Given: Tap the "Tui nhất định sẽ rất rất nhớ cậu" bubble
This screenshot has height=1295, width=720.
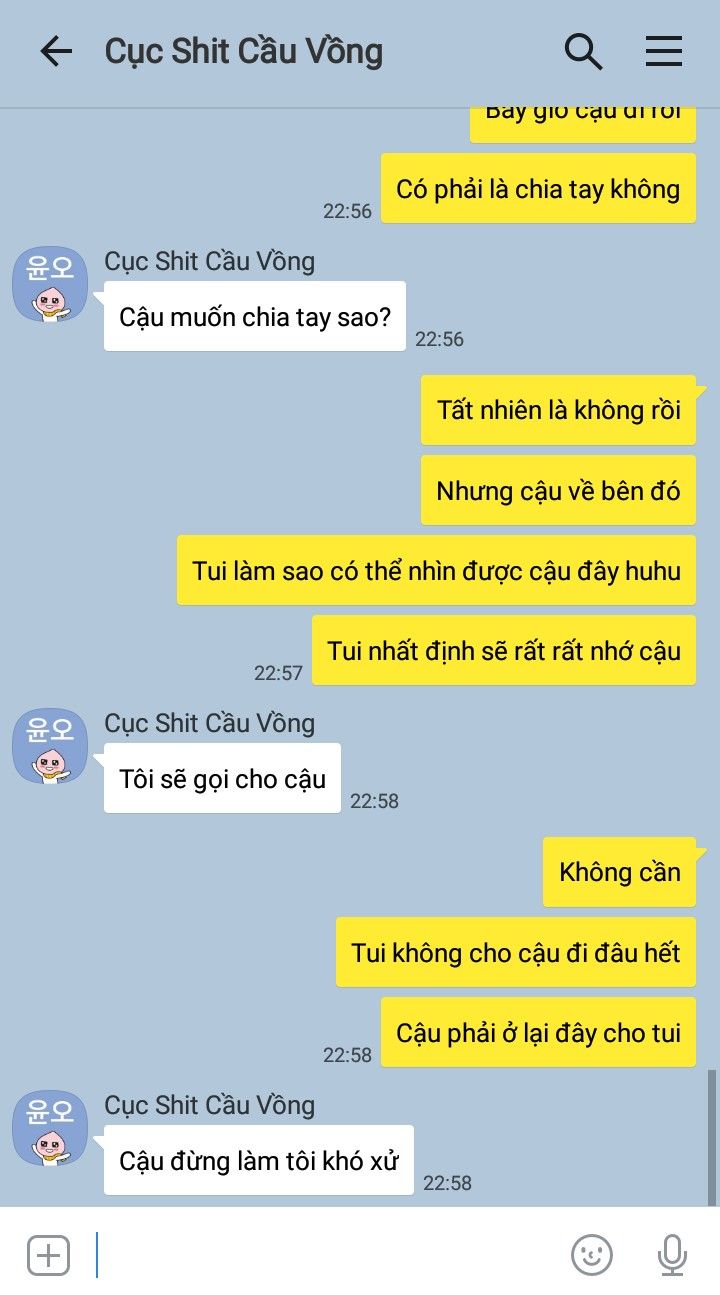Looking at the screenshot, I should [504, 650].
